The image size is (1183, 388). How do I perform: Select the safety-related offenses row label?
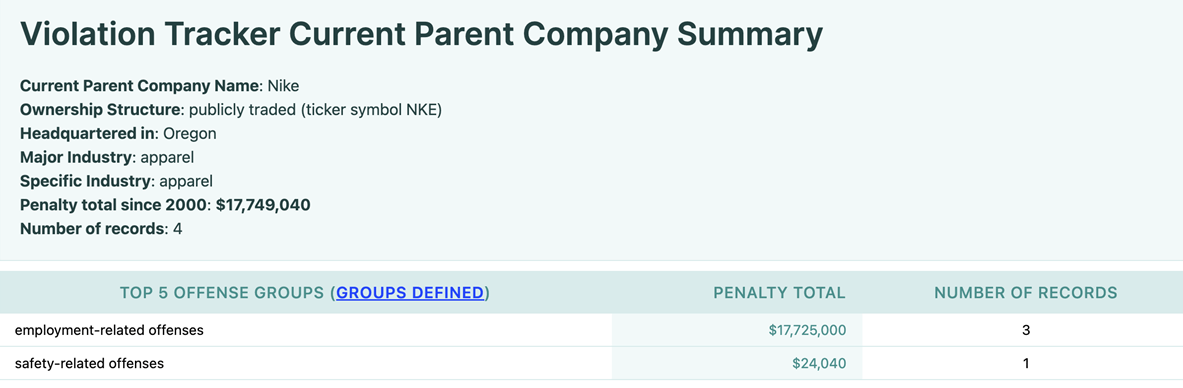(89, 363)
